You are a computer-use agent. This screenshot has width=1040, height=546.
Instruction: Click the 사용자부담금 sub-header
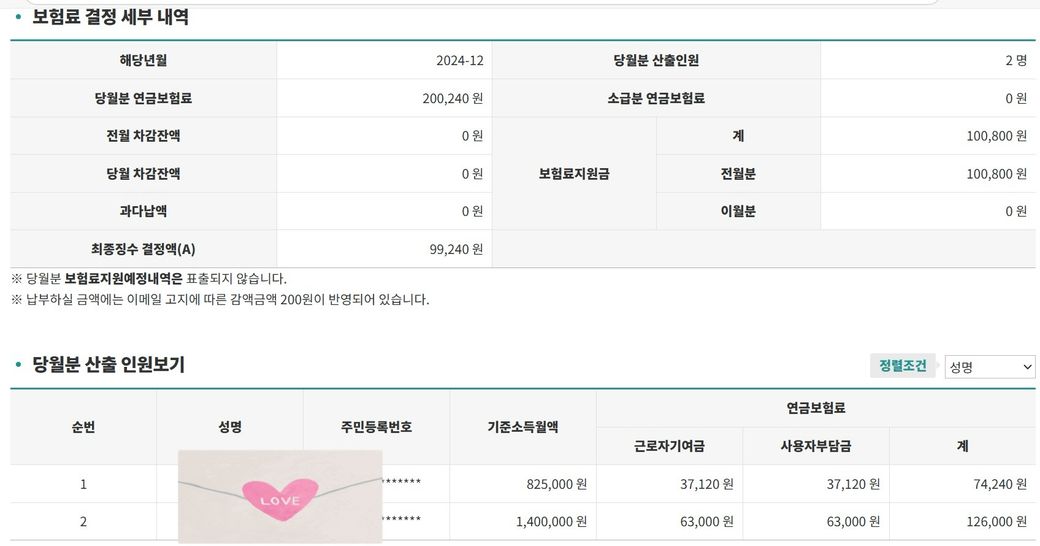[816, 446]
